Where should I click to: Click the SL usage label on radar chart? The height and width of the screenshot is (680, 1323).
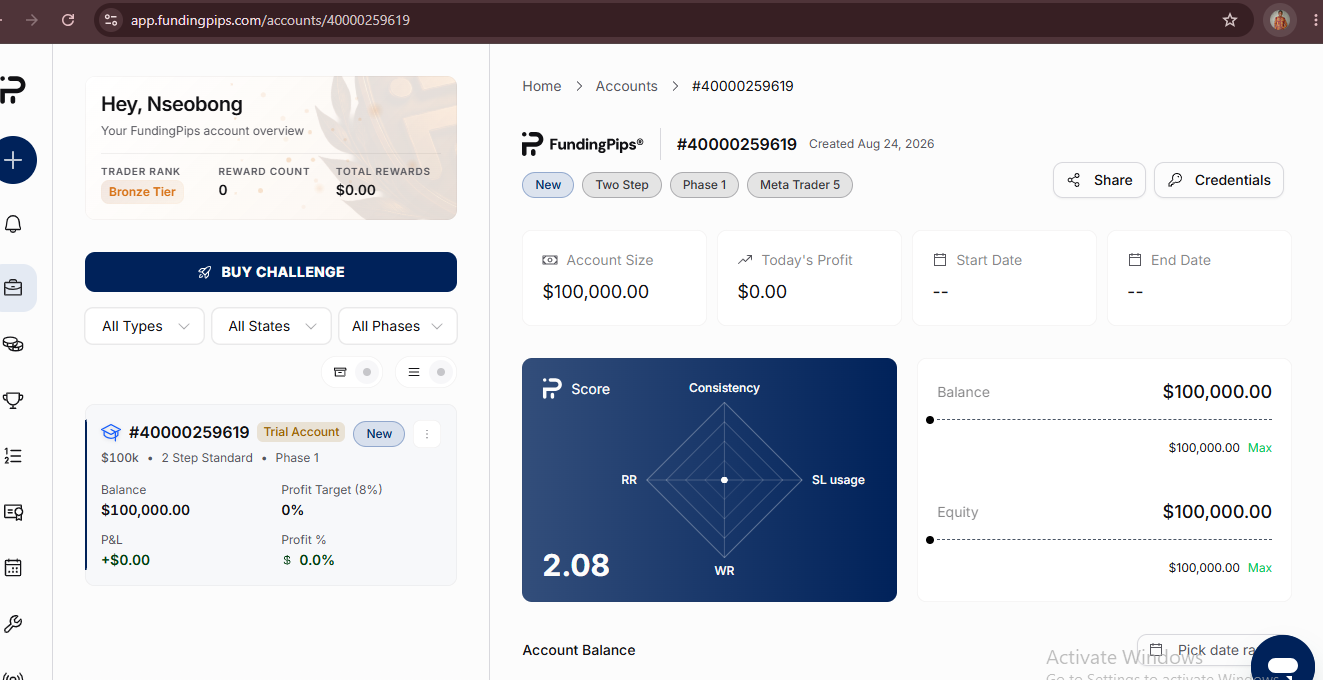click(840, 480)
